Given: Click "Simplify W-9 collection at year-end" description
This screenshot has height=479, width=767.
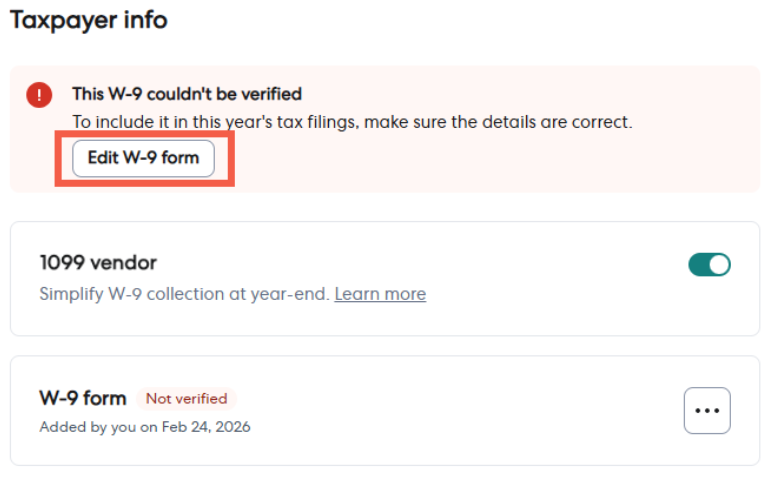Looking at the screenshot, I should click(x=184, y=294).
